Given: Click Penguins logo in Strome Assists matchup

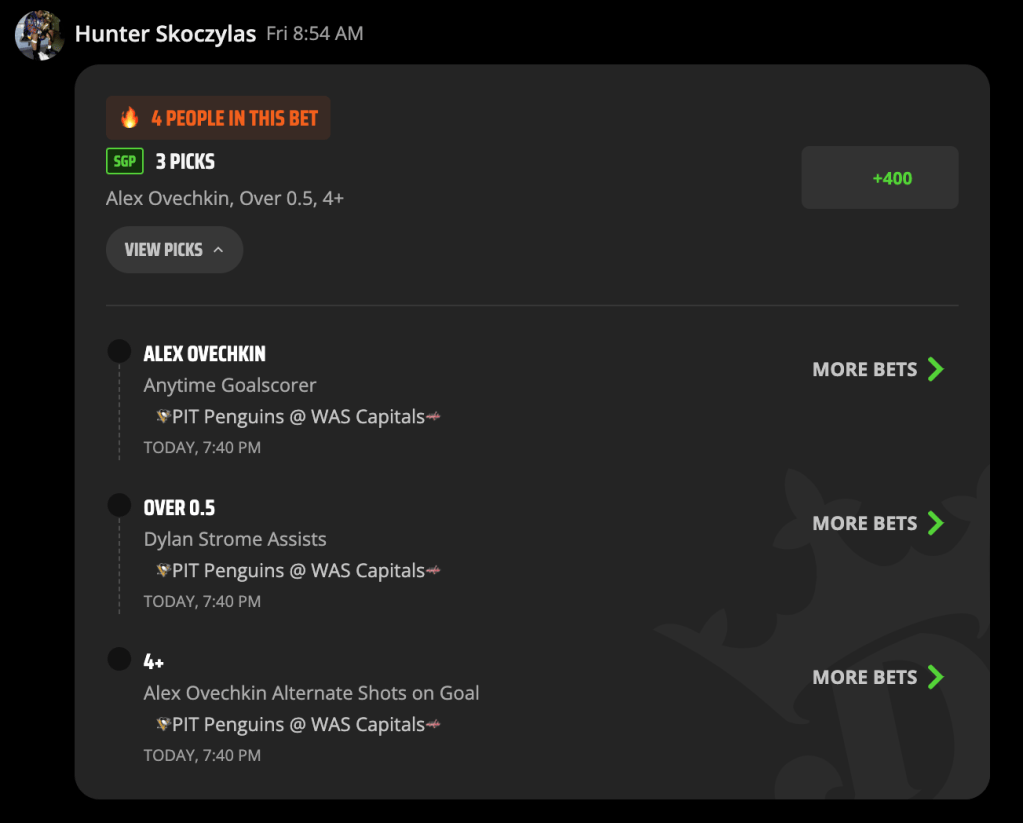Looking at the screenshot, I should [x=163, y=570].
